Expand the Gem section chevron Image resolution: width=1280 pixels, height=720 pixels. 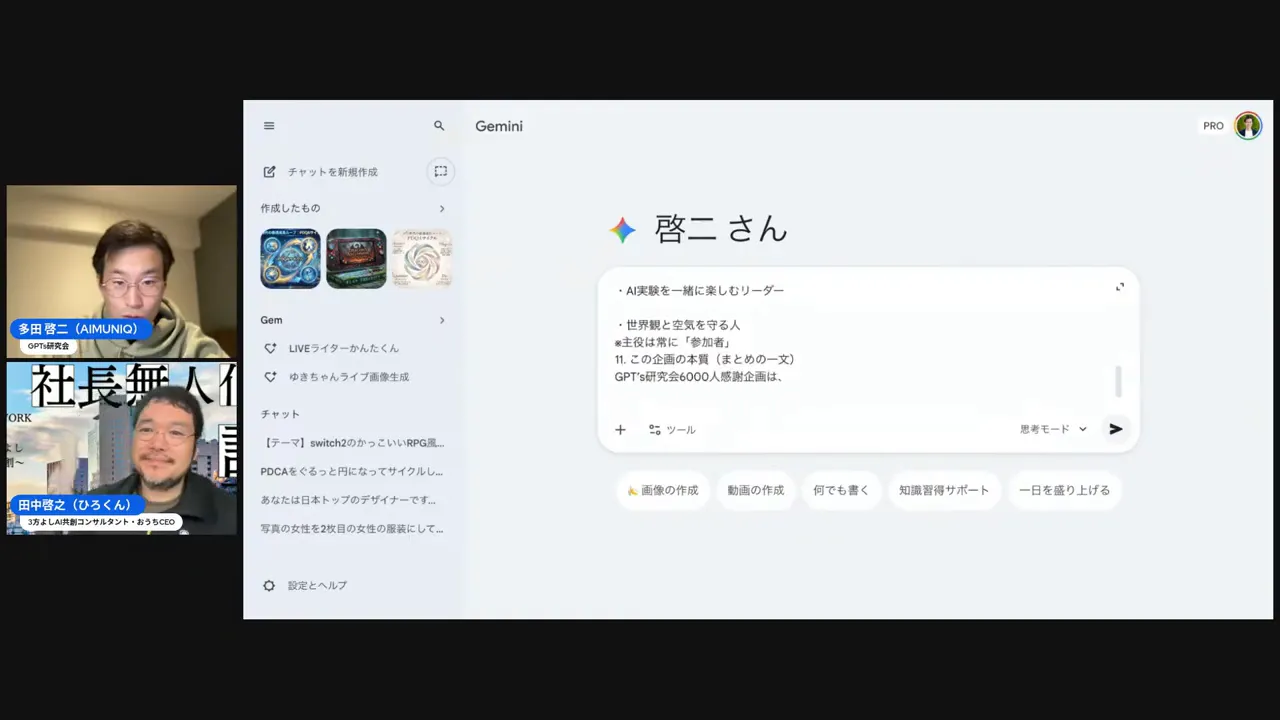[441, 320]
